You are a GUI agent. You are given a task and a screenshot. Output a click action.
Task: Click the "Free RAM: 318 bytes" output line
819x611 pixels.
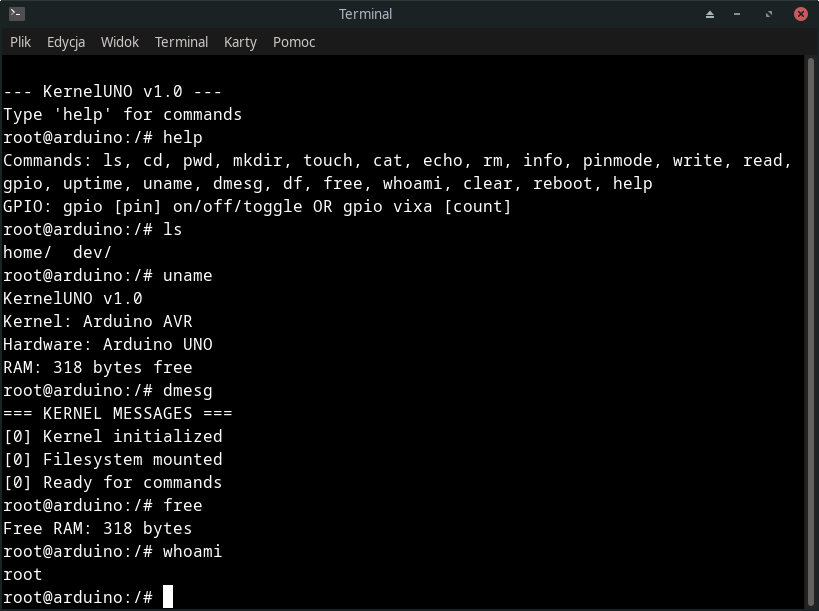tap(97, 528)
